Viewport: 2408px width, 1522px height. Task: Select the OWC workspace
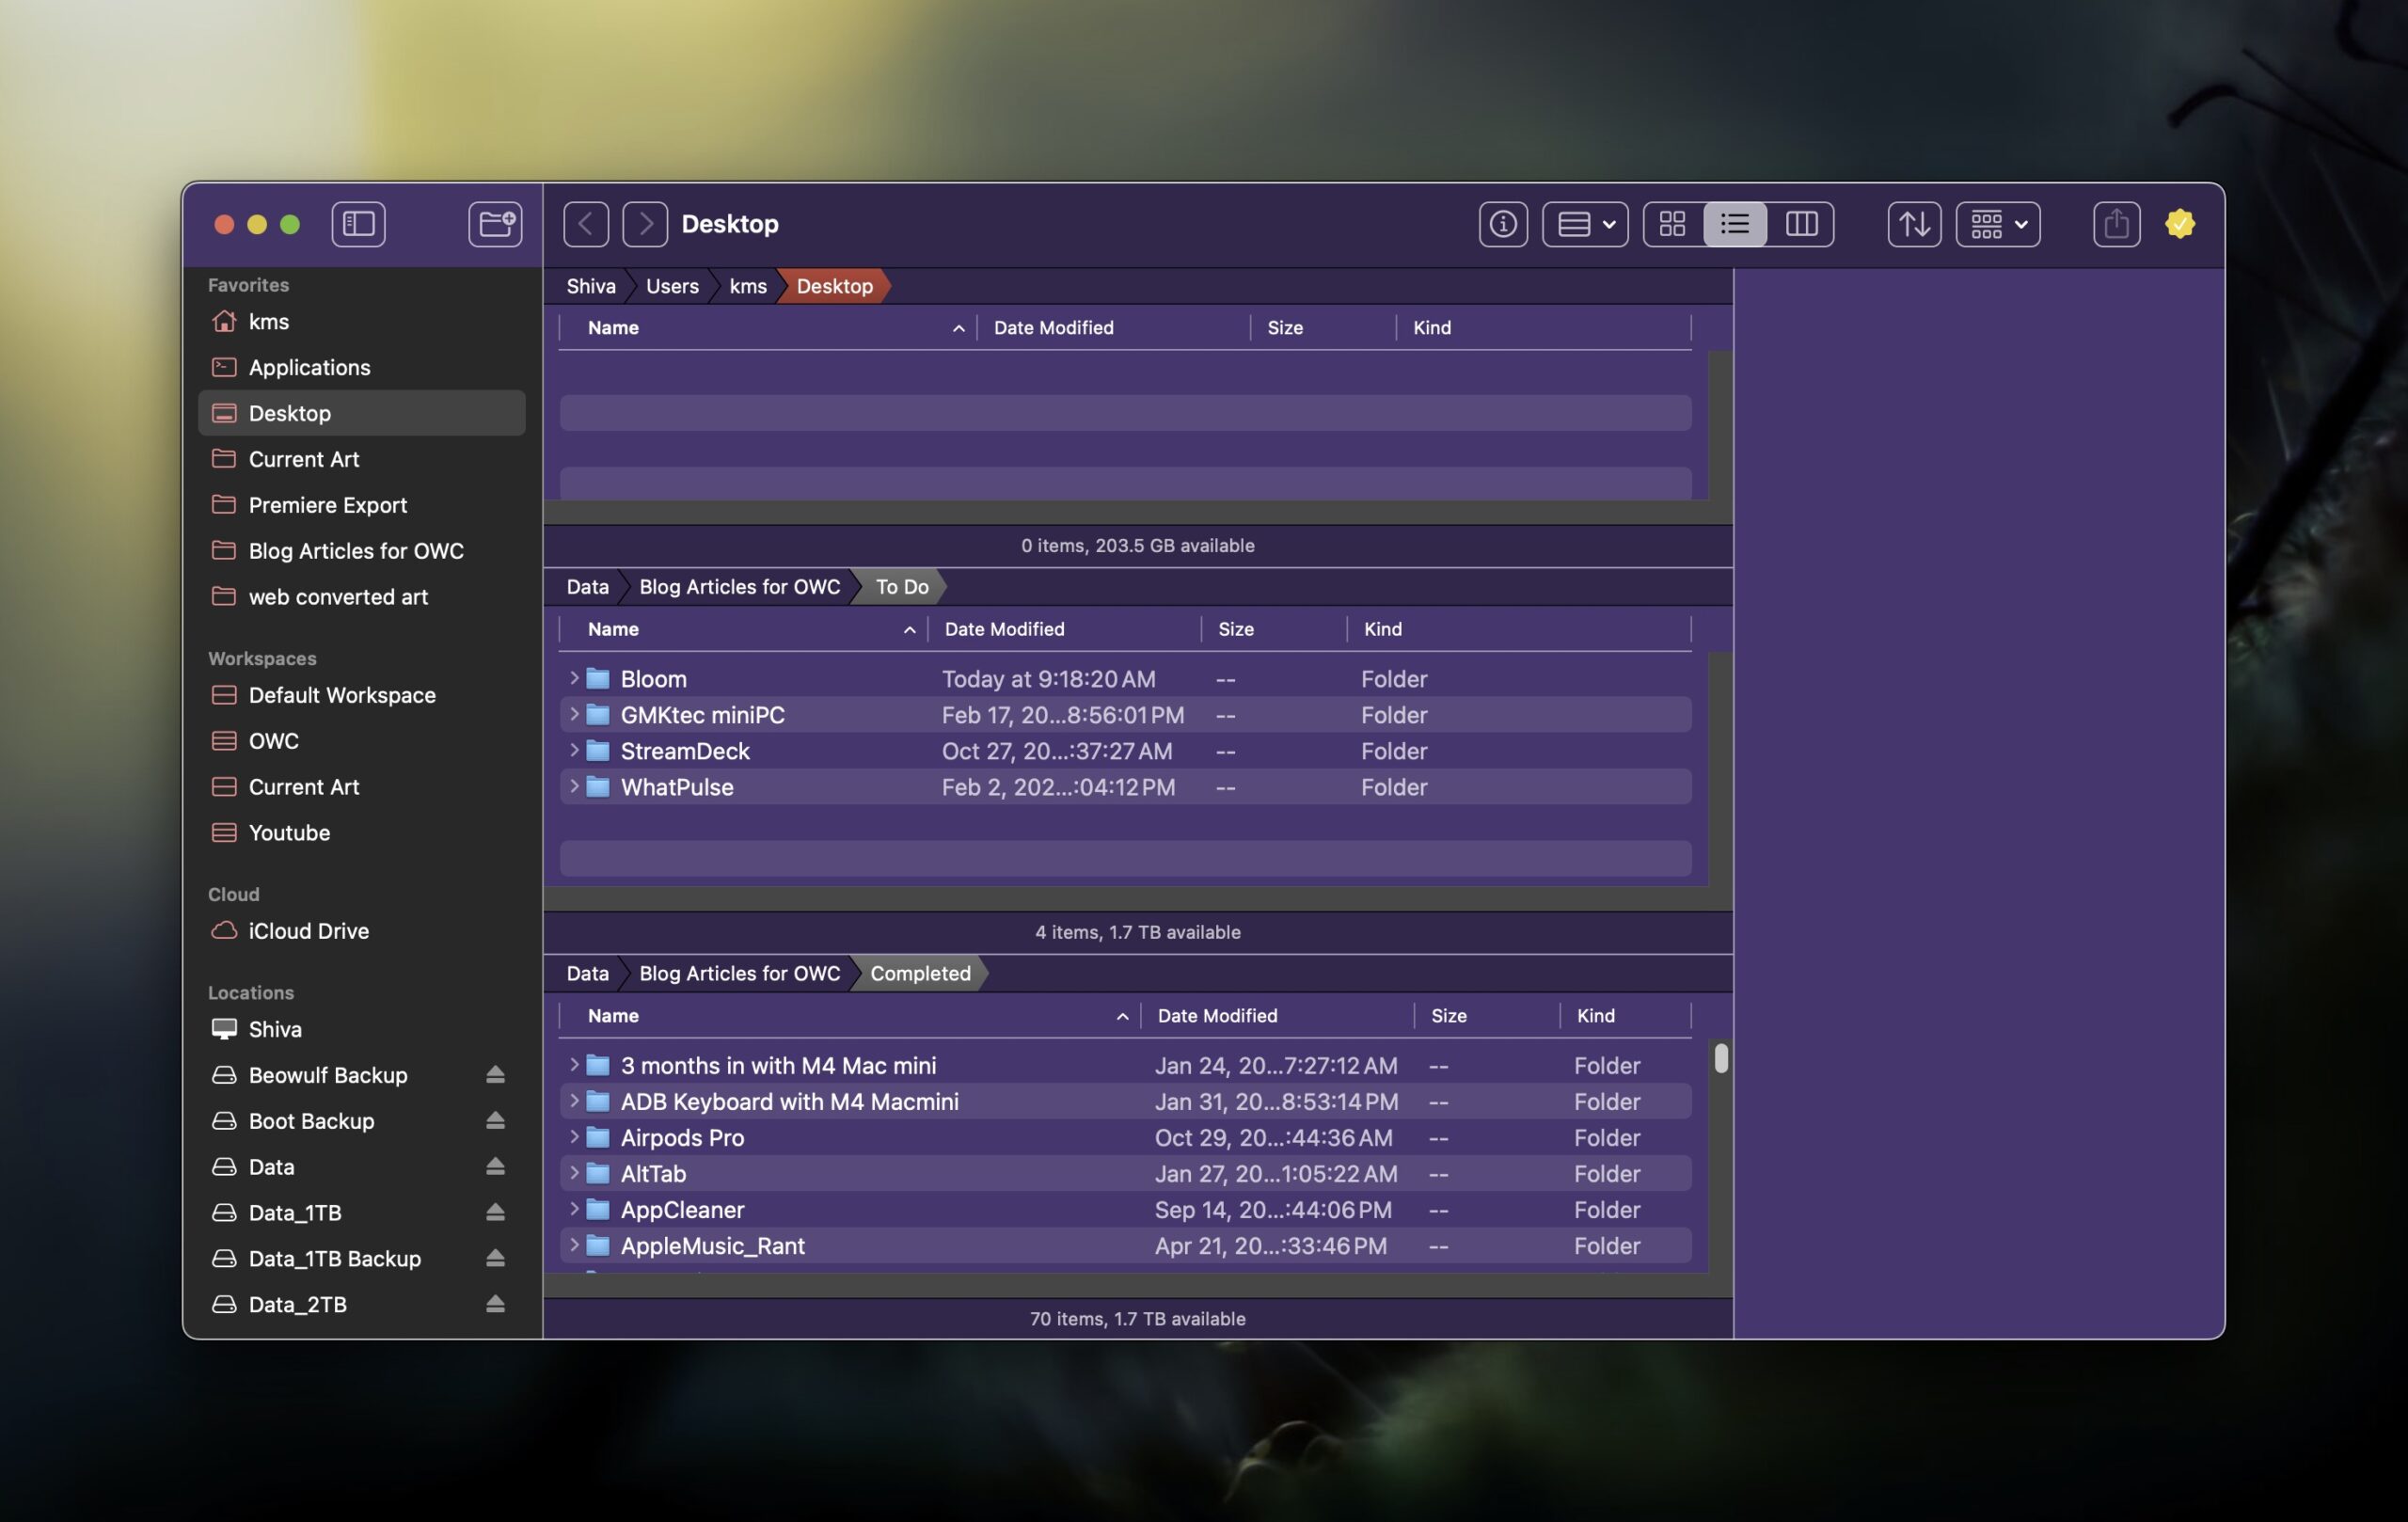click(x=273, y=741)
